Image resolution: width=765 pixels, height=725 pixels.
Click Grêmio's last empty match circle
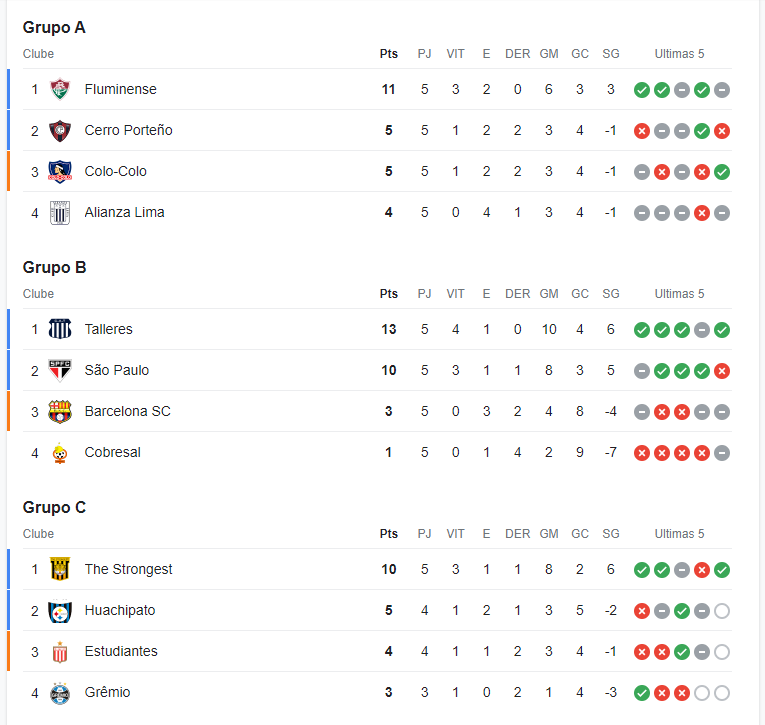722,693
